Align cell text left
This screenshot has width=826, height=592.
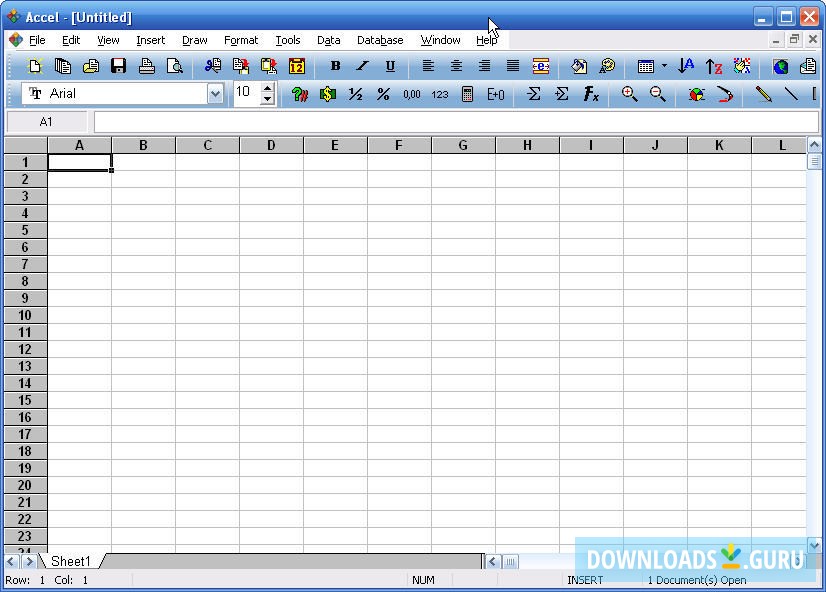click(428, 66)
